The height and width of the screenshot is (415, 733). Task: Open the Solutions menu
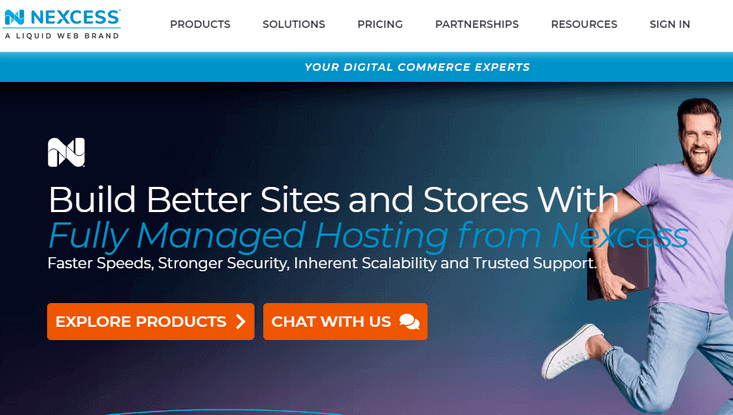(x=294, y=24)
